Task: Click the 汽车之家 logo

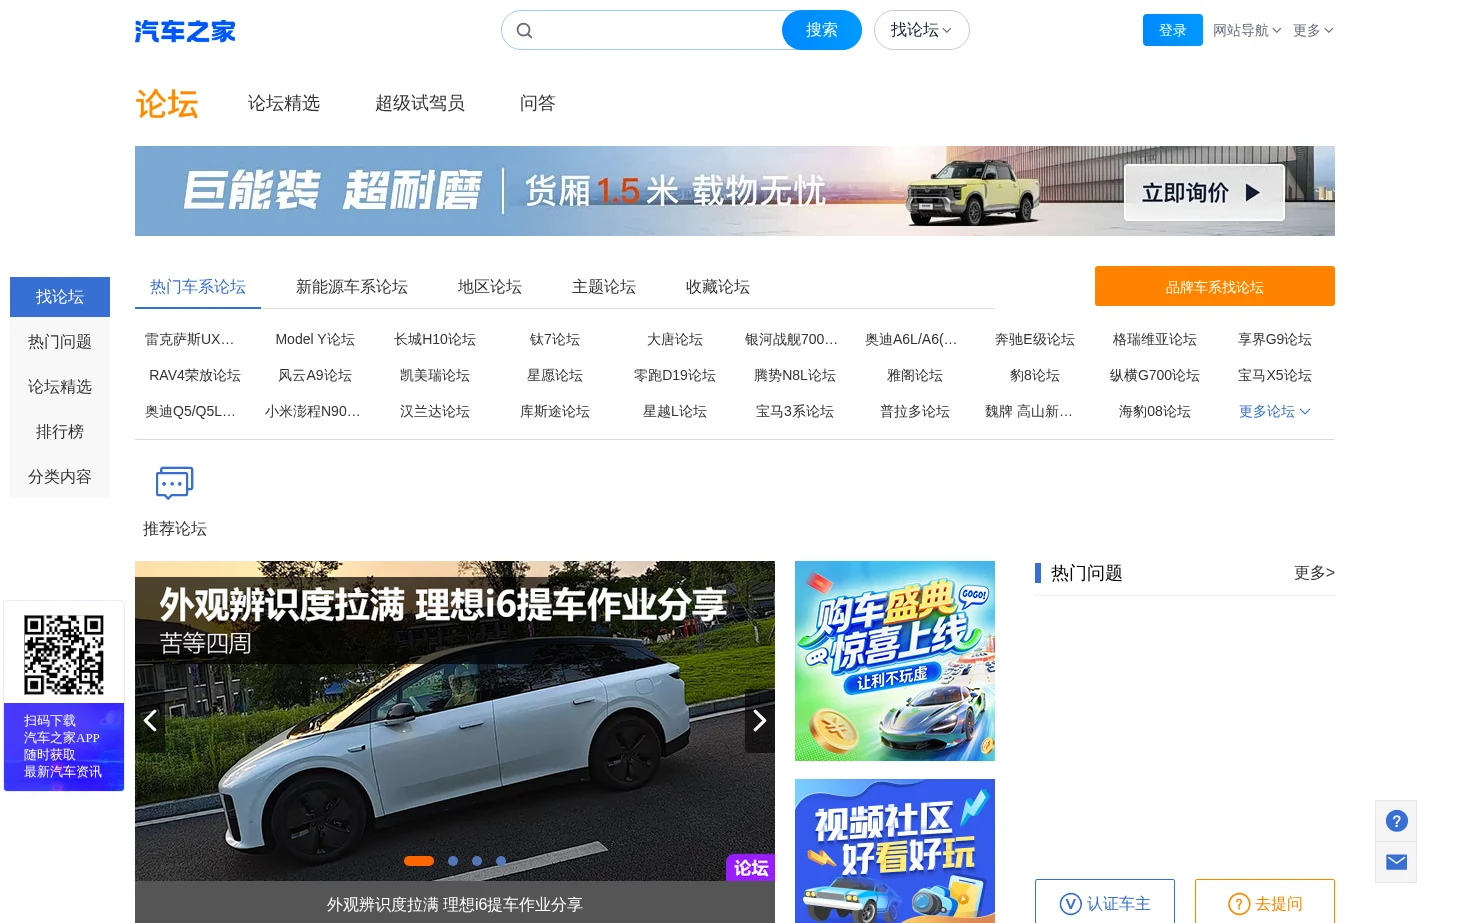Action: [x=185, y=31]
